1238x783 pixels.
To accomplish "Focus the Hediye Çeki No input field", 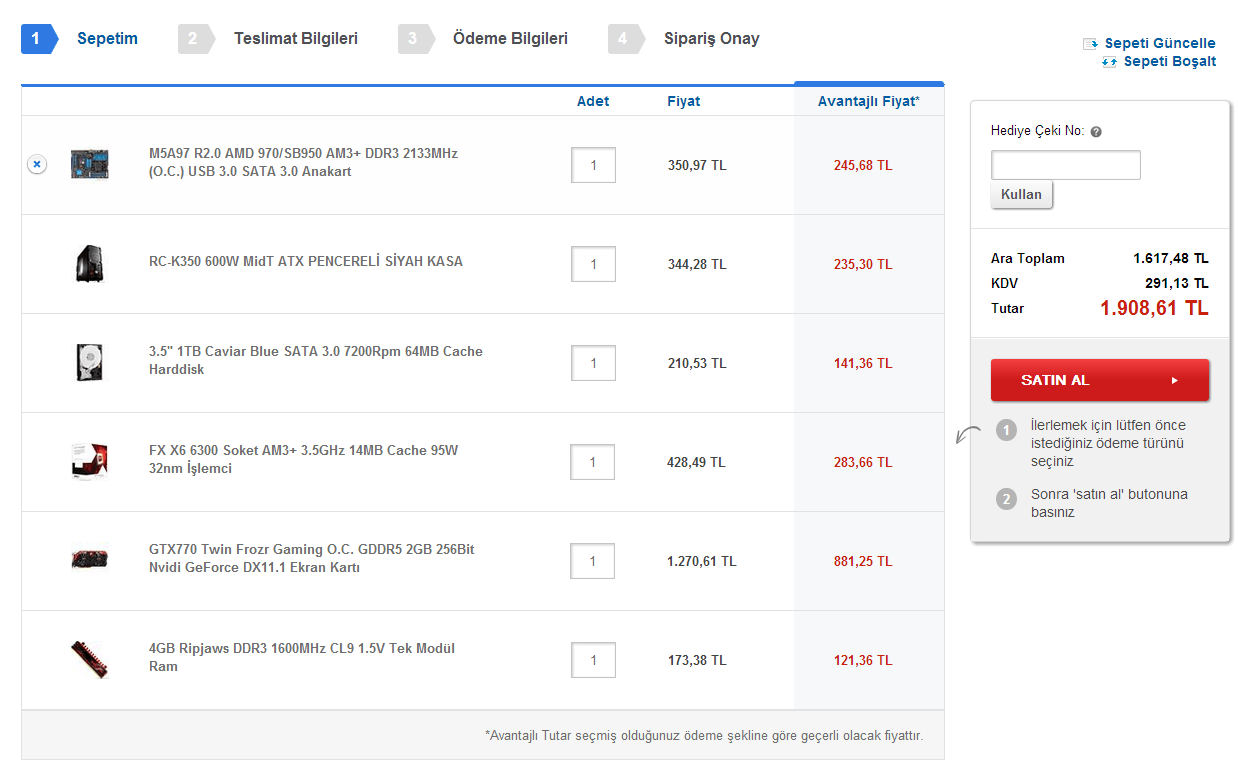I will (x=1065, y=165).
